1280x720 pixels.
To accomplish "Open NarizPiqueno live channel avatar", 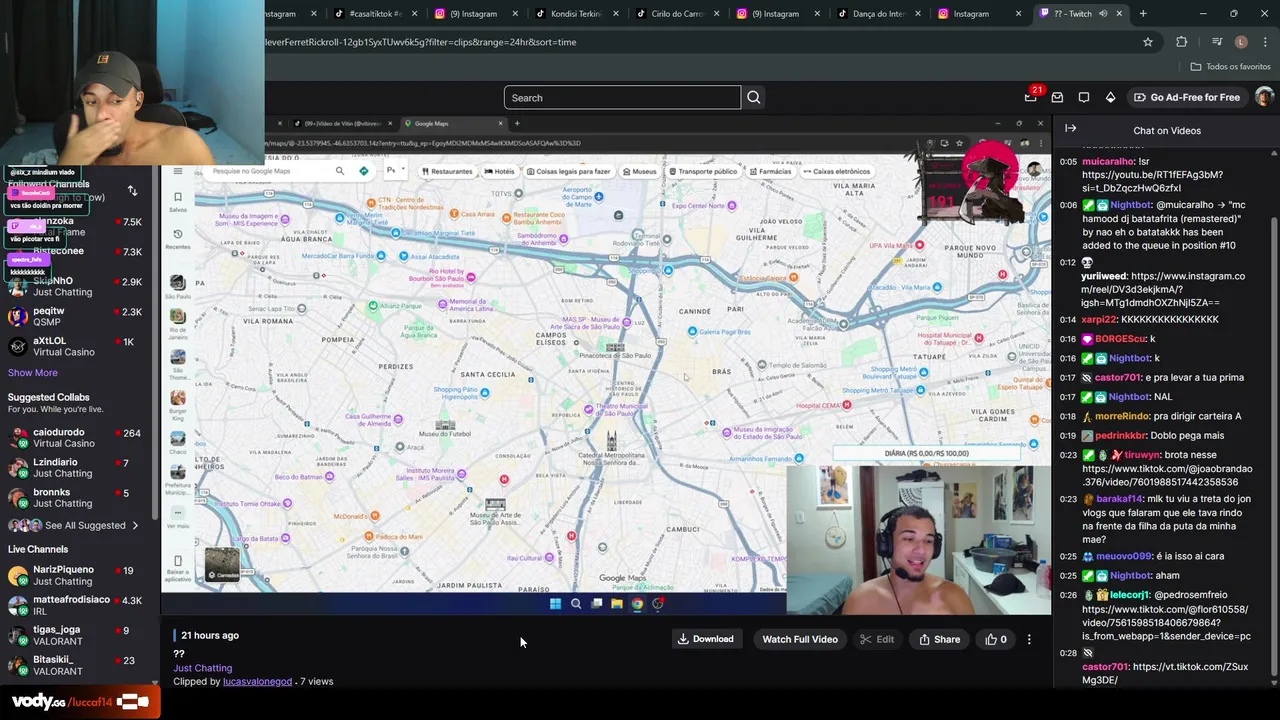I will (17, 575).
